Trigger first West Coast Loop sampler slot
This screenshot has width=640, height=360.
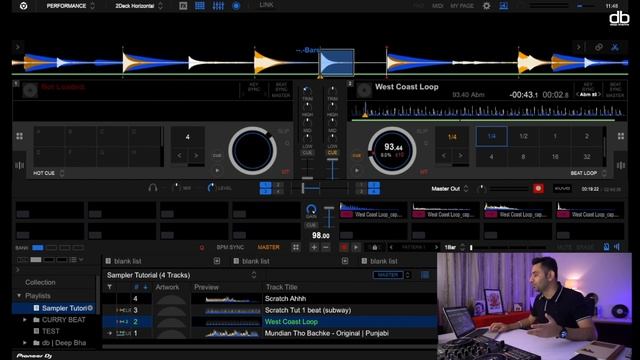click(373, 210)
